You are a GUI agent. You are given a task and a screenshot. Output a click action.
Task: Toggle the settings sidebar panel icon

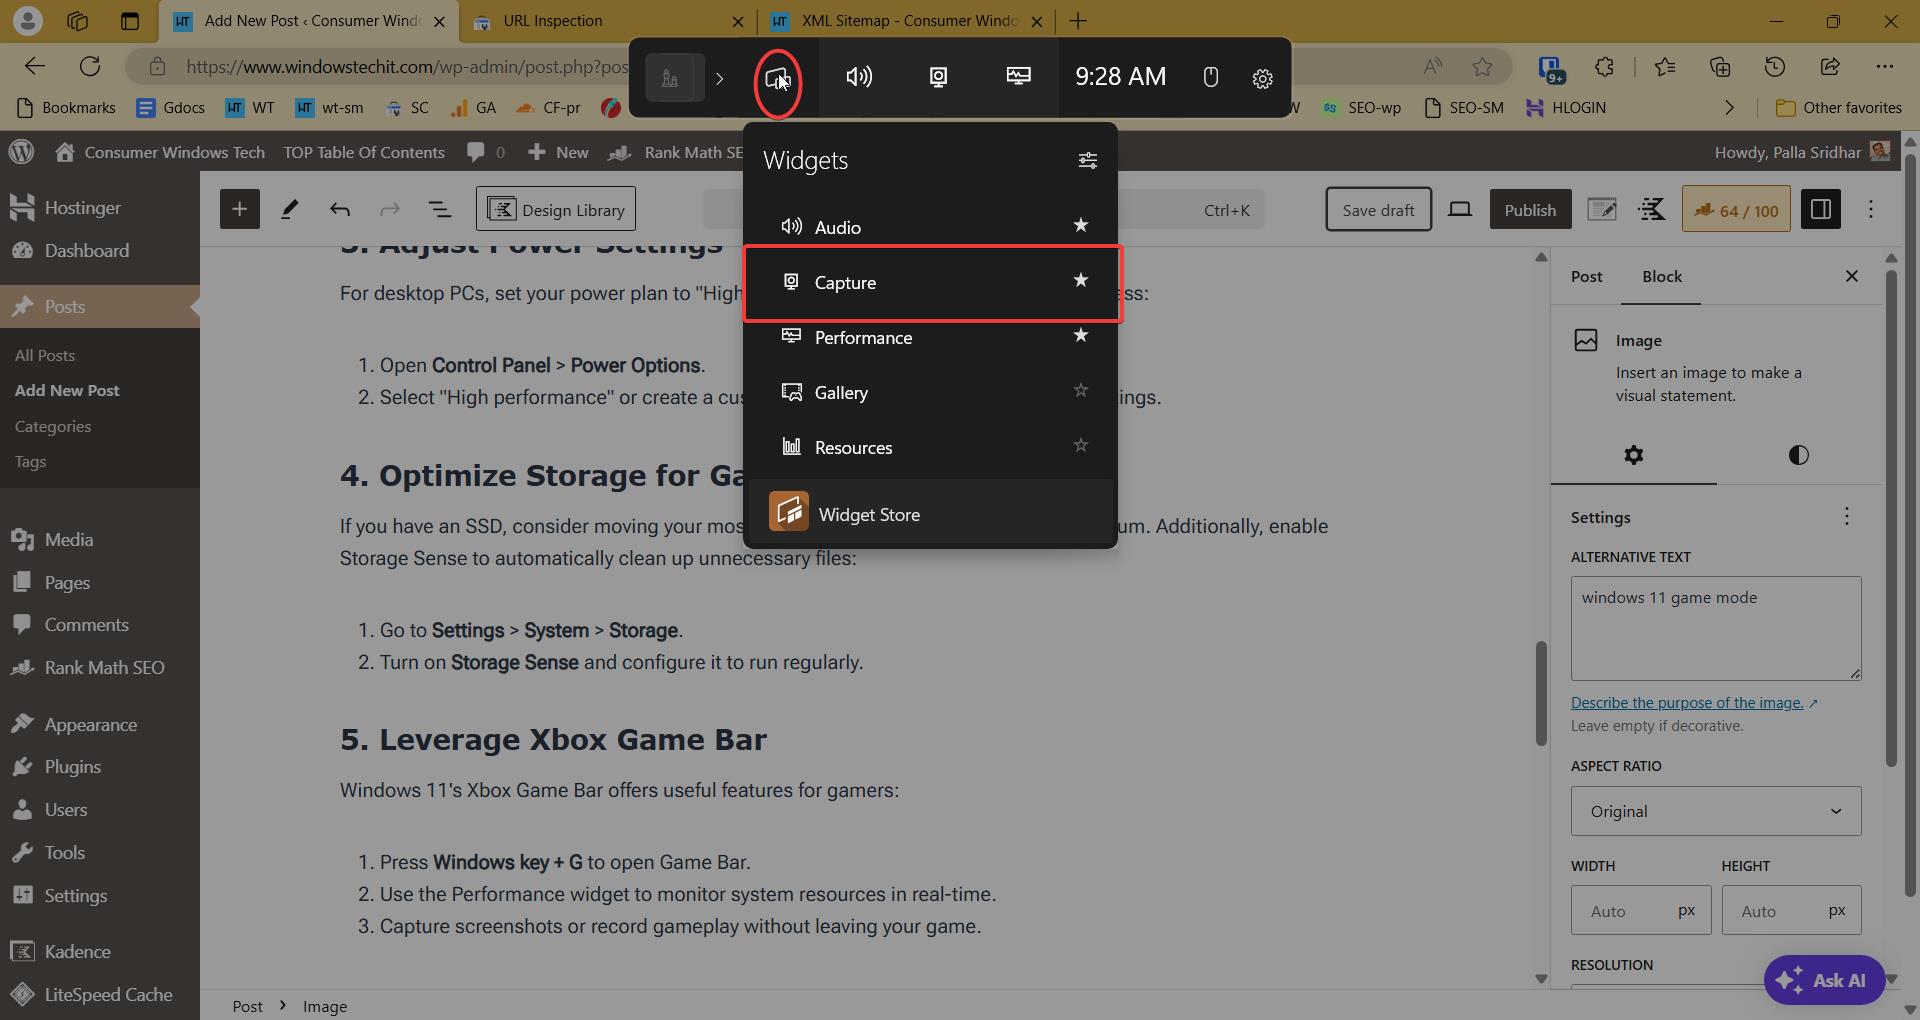pos(1821,209)
